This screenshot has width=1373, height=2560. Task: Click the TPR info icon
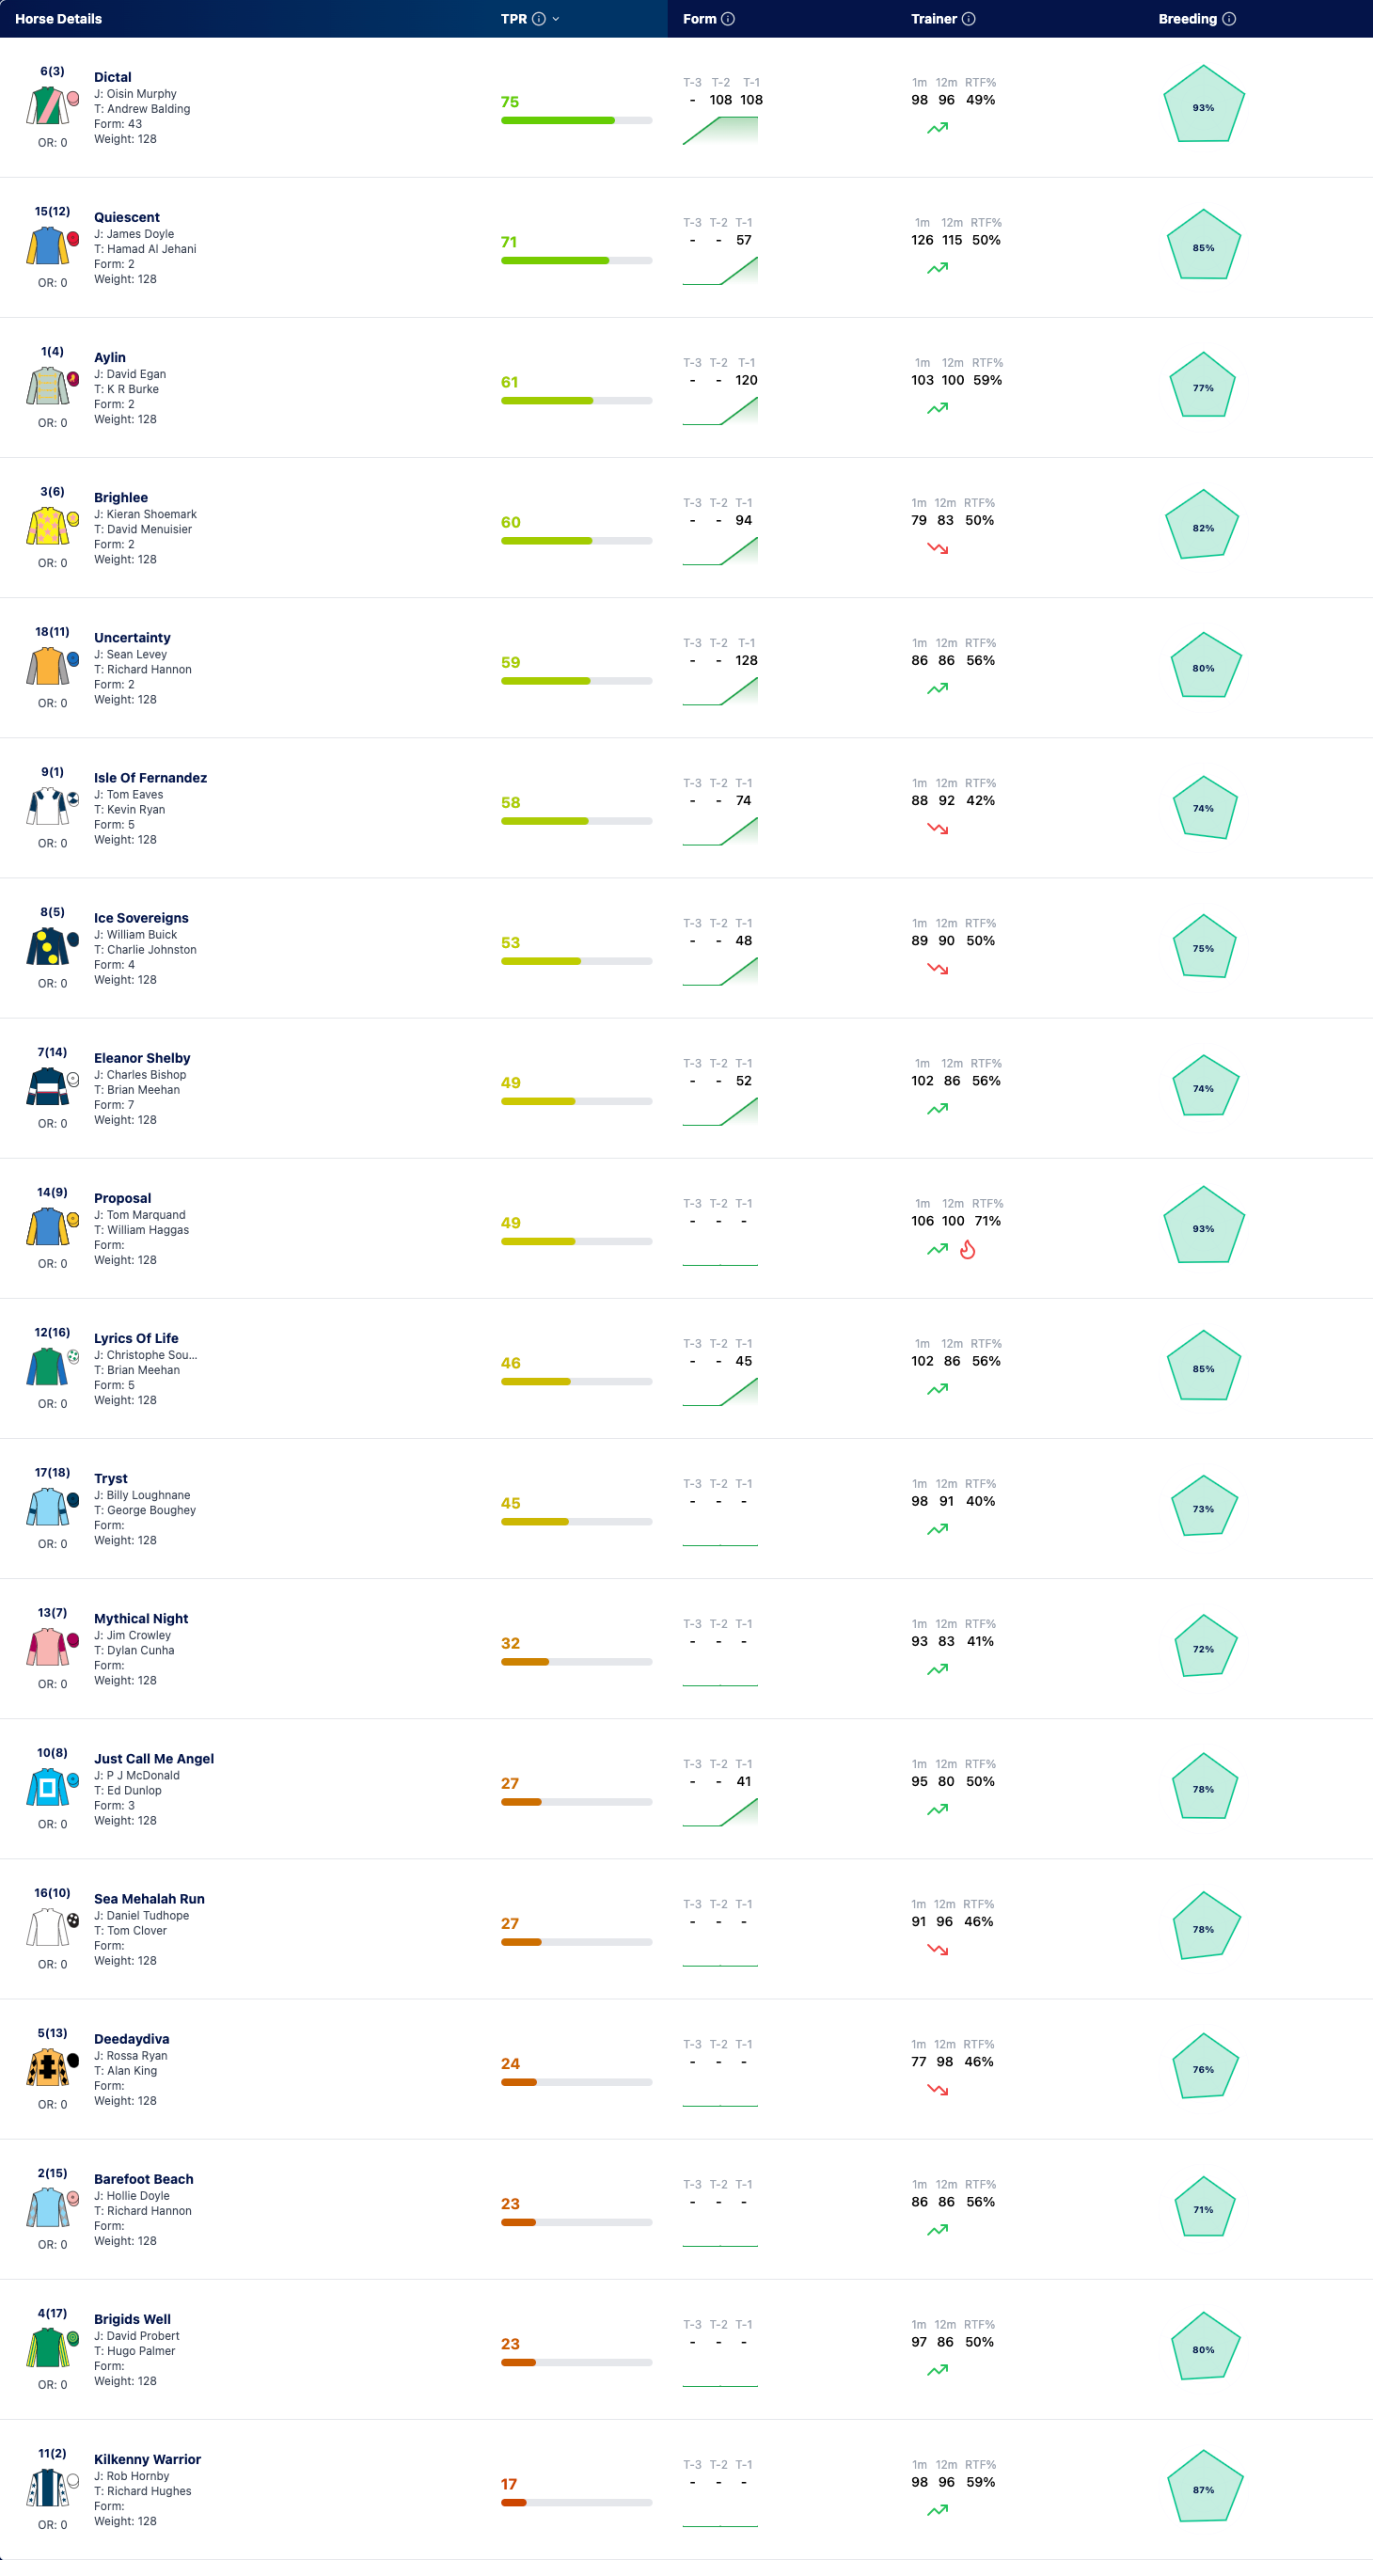(x=539, y=19)
